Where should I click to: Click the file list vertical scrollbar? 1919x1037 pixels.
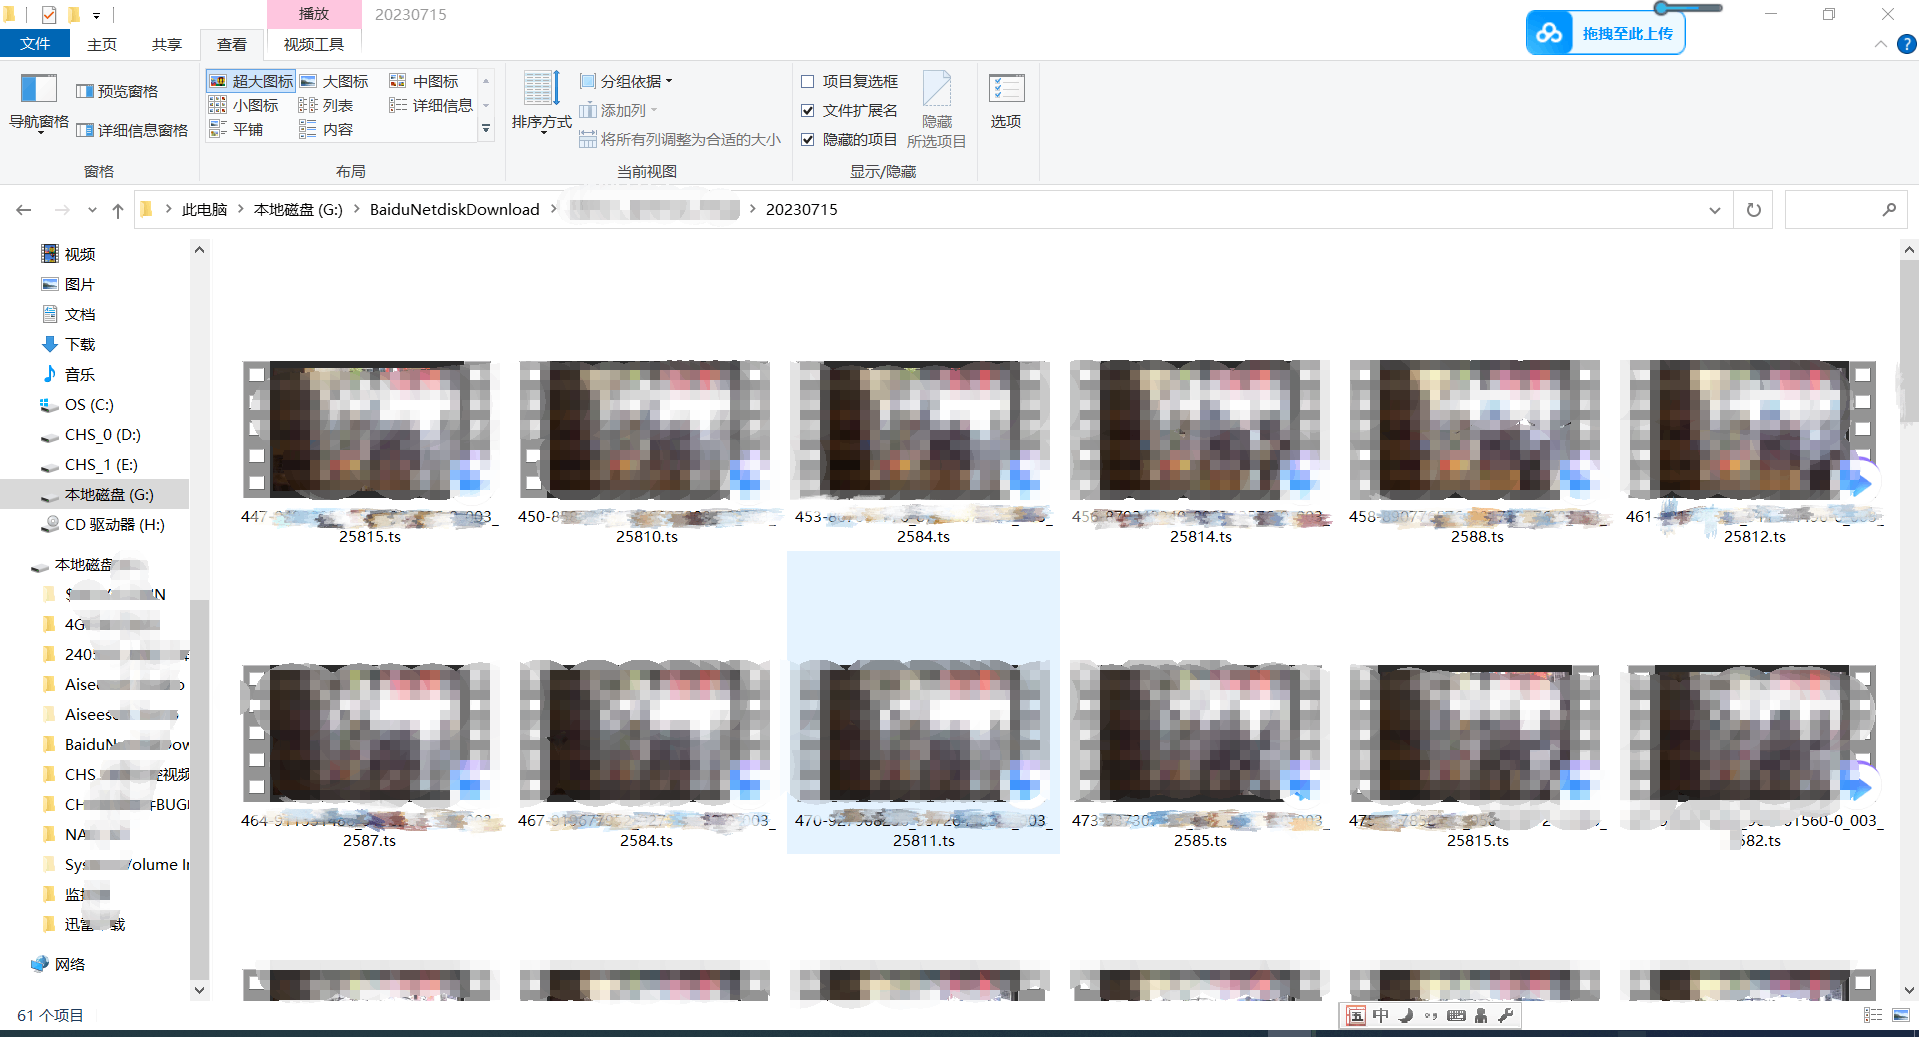point(1908,340)
